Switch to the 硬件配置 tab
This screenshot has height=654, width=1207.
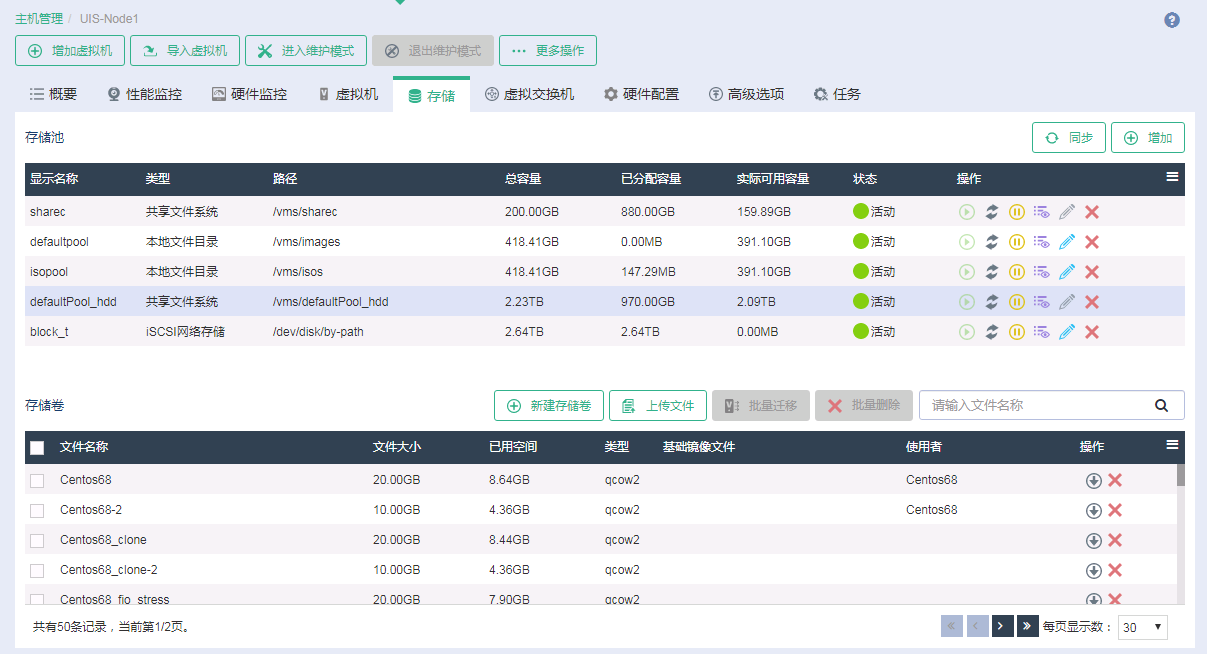pos(641,94)
